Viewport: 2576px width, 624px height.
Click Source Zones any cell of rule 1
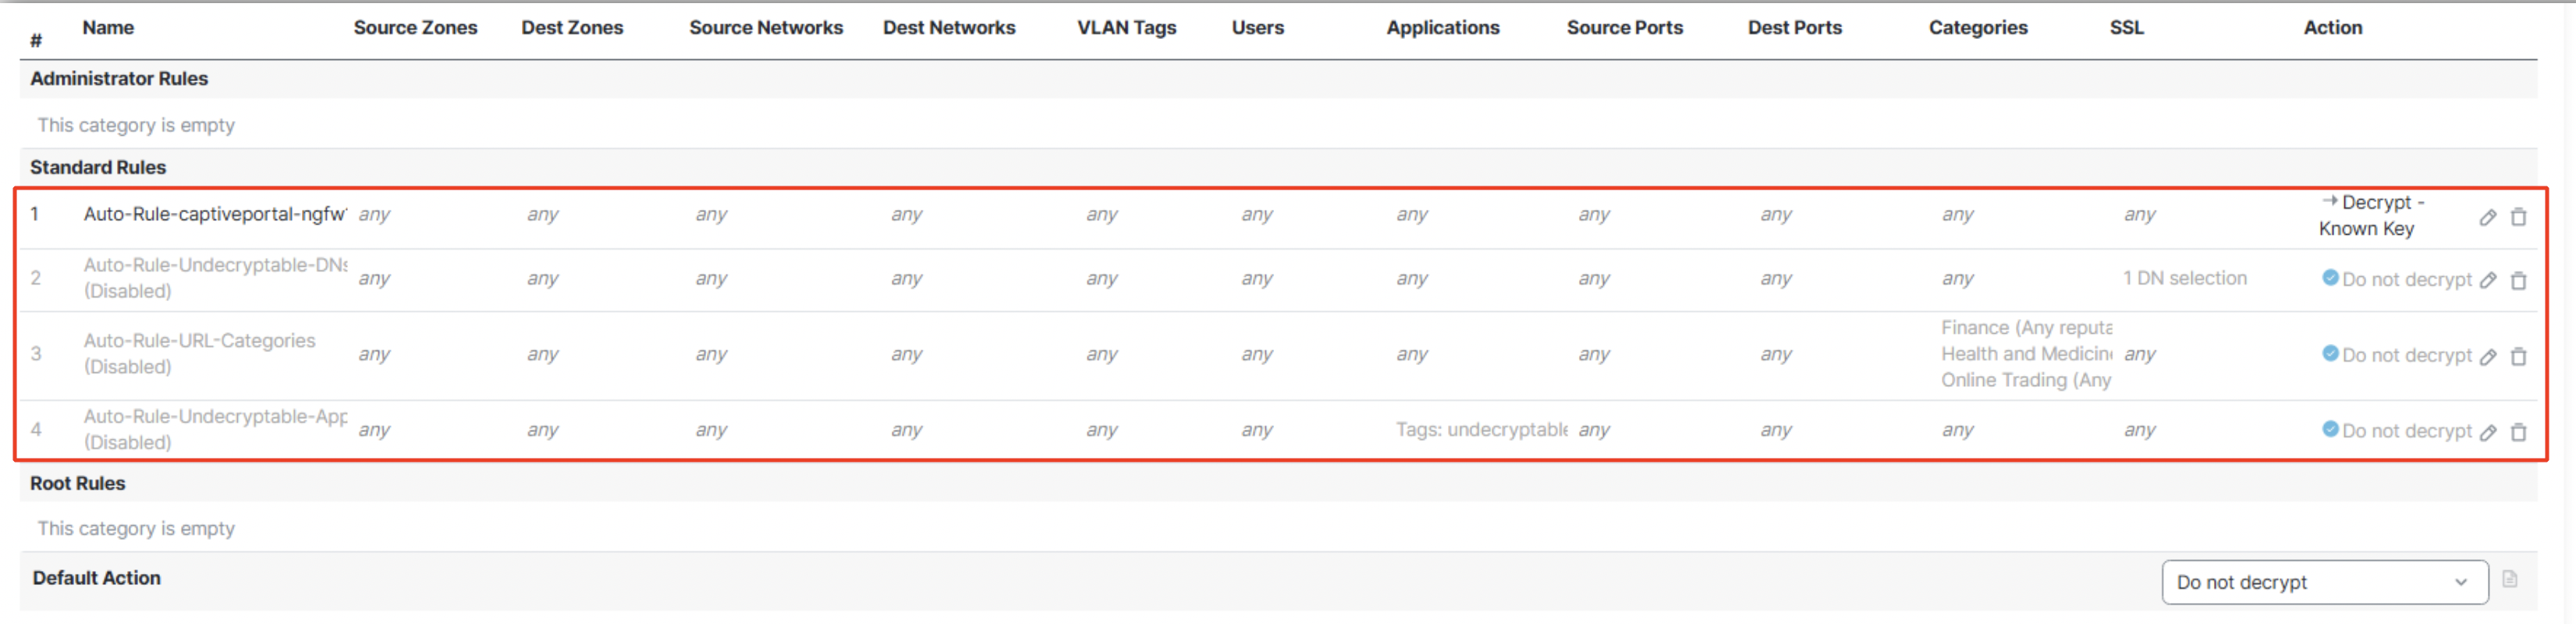(x=374, y=214)
